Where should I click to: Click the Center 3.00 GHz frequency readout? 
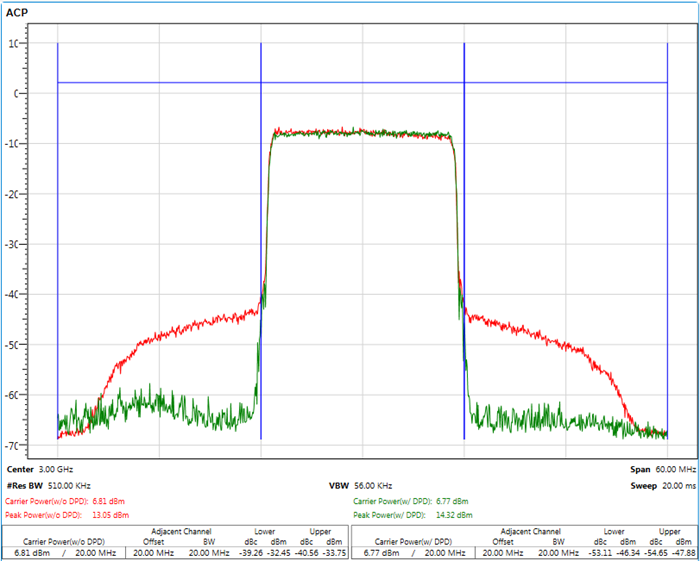[x=40, y=468]
